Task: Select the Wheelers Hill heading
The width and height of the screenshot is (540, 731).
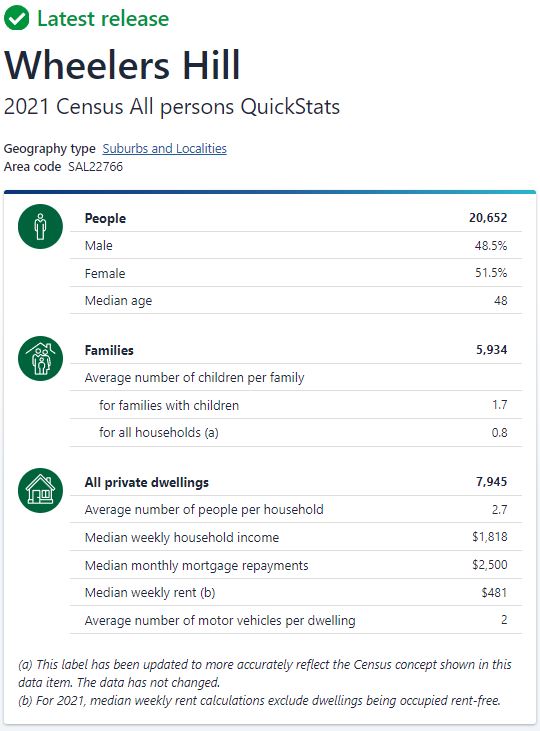Action: coord(122,65)
